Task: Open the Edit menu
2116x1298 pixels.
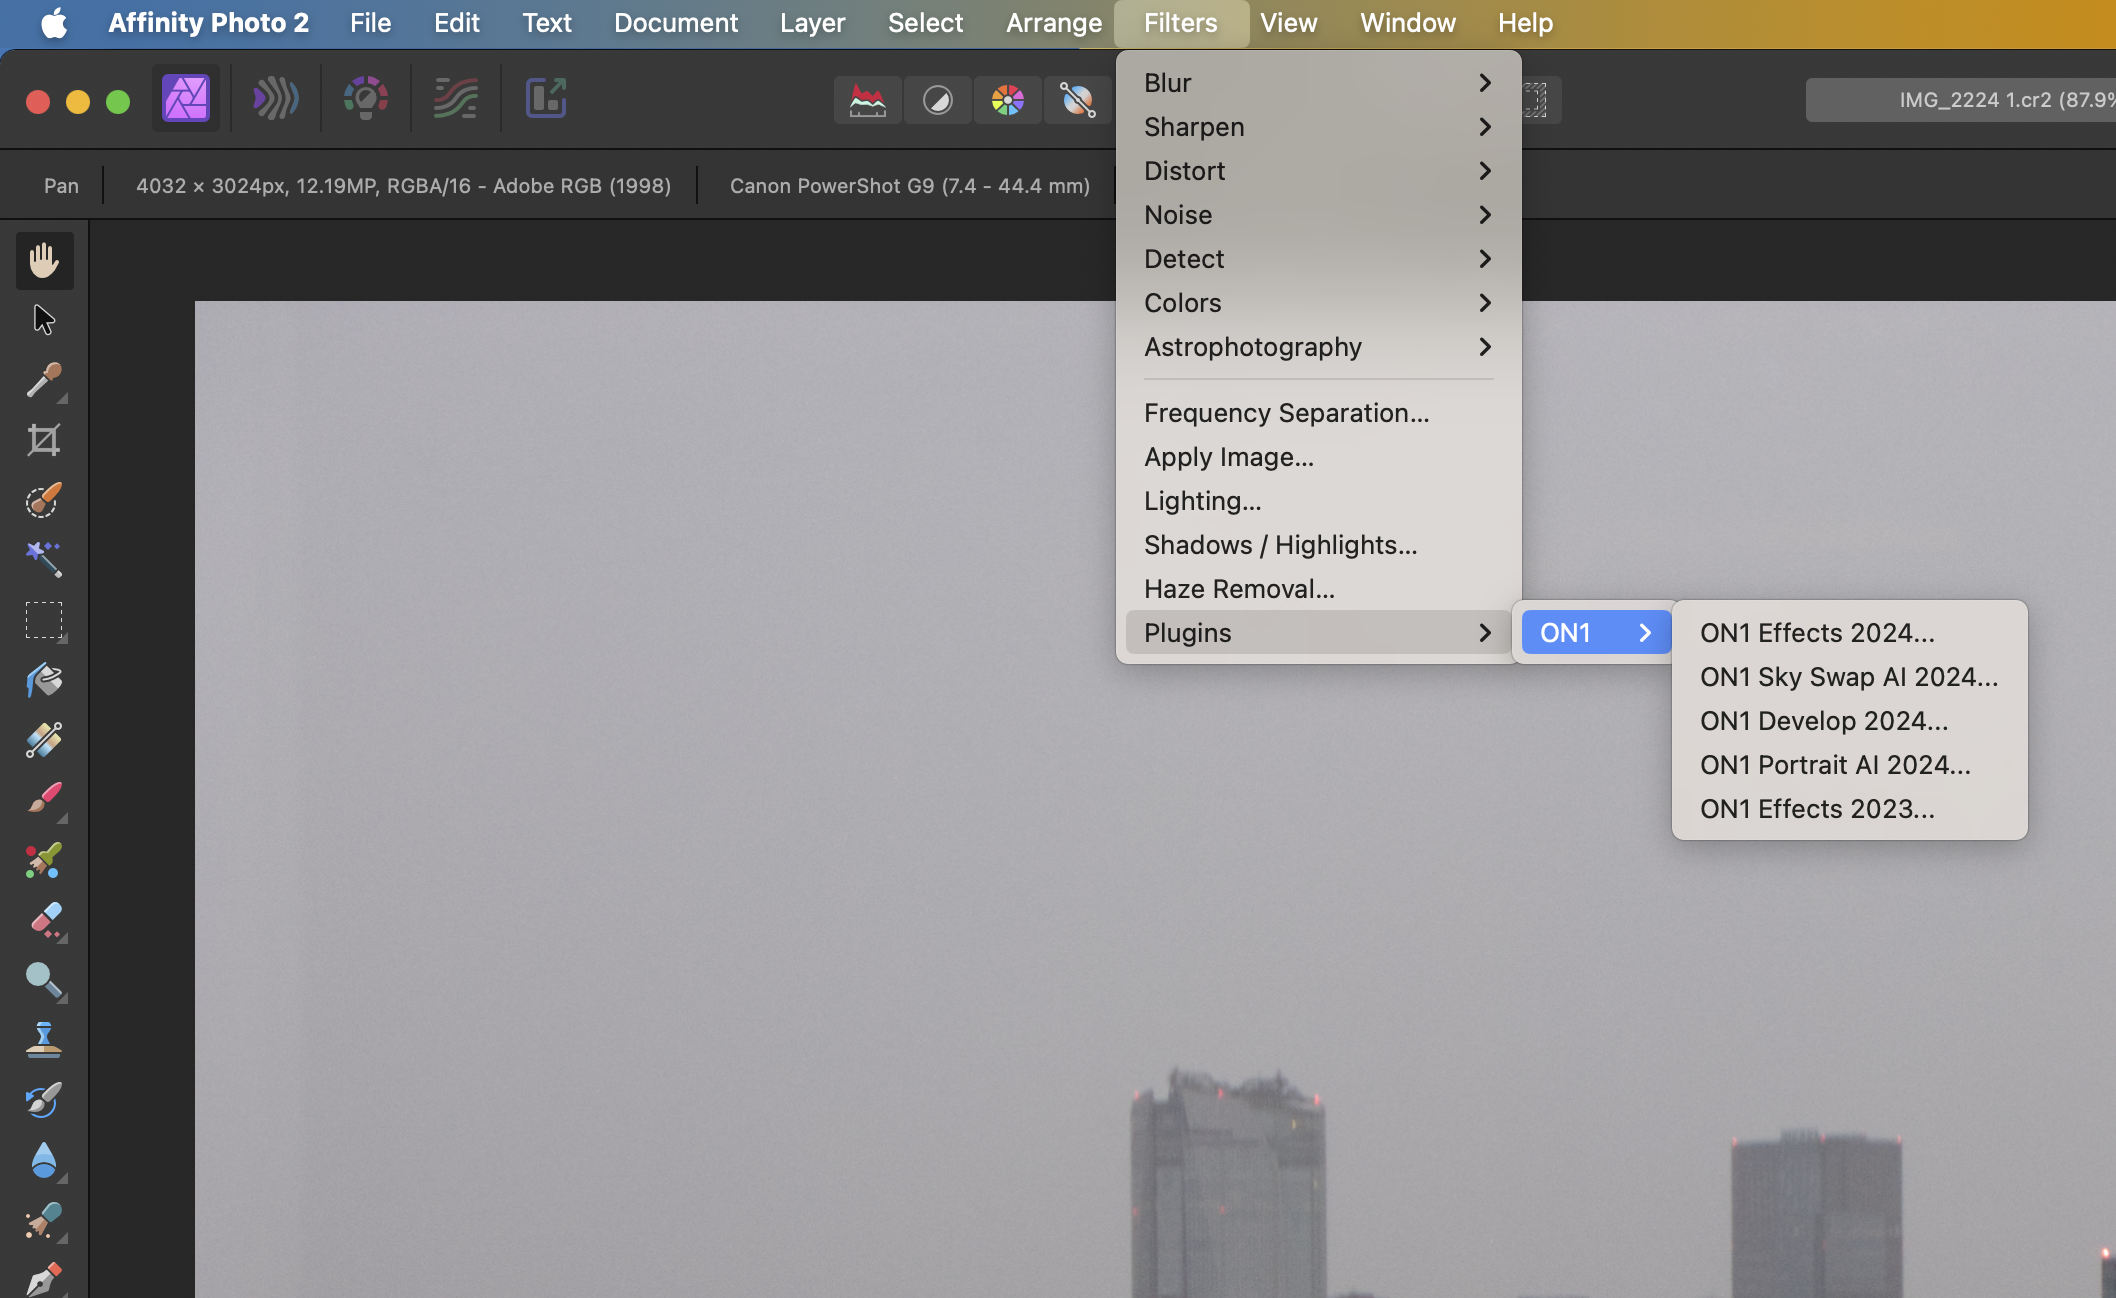Action: point(456,23)
